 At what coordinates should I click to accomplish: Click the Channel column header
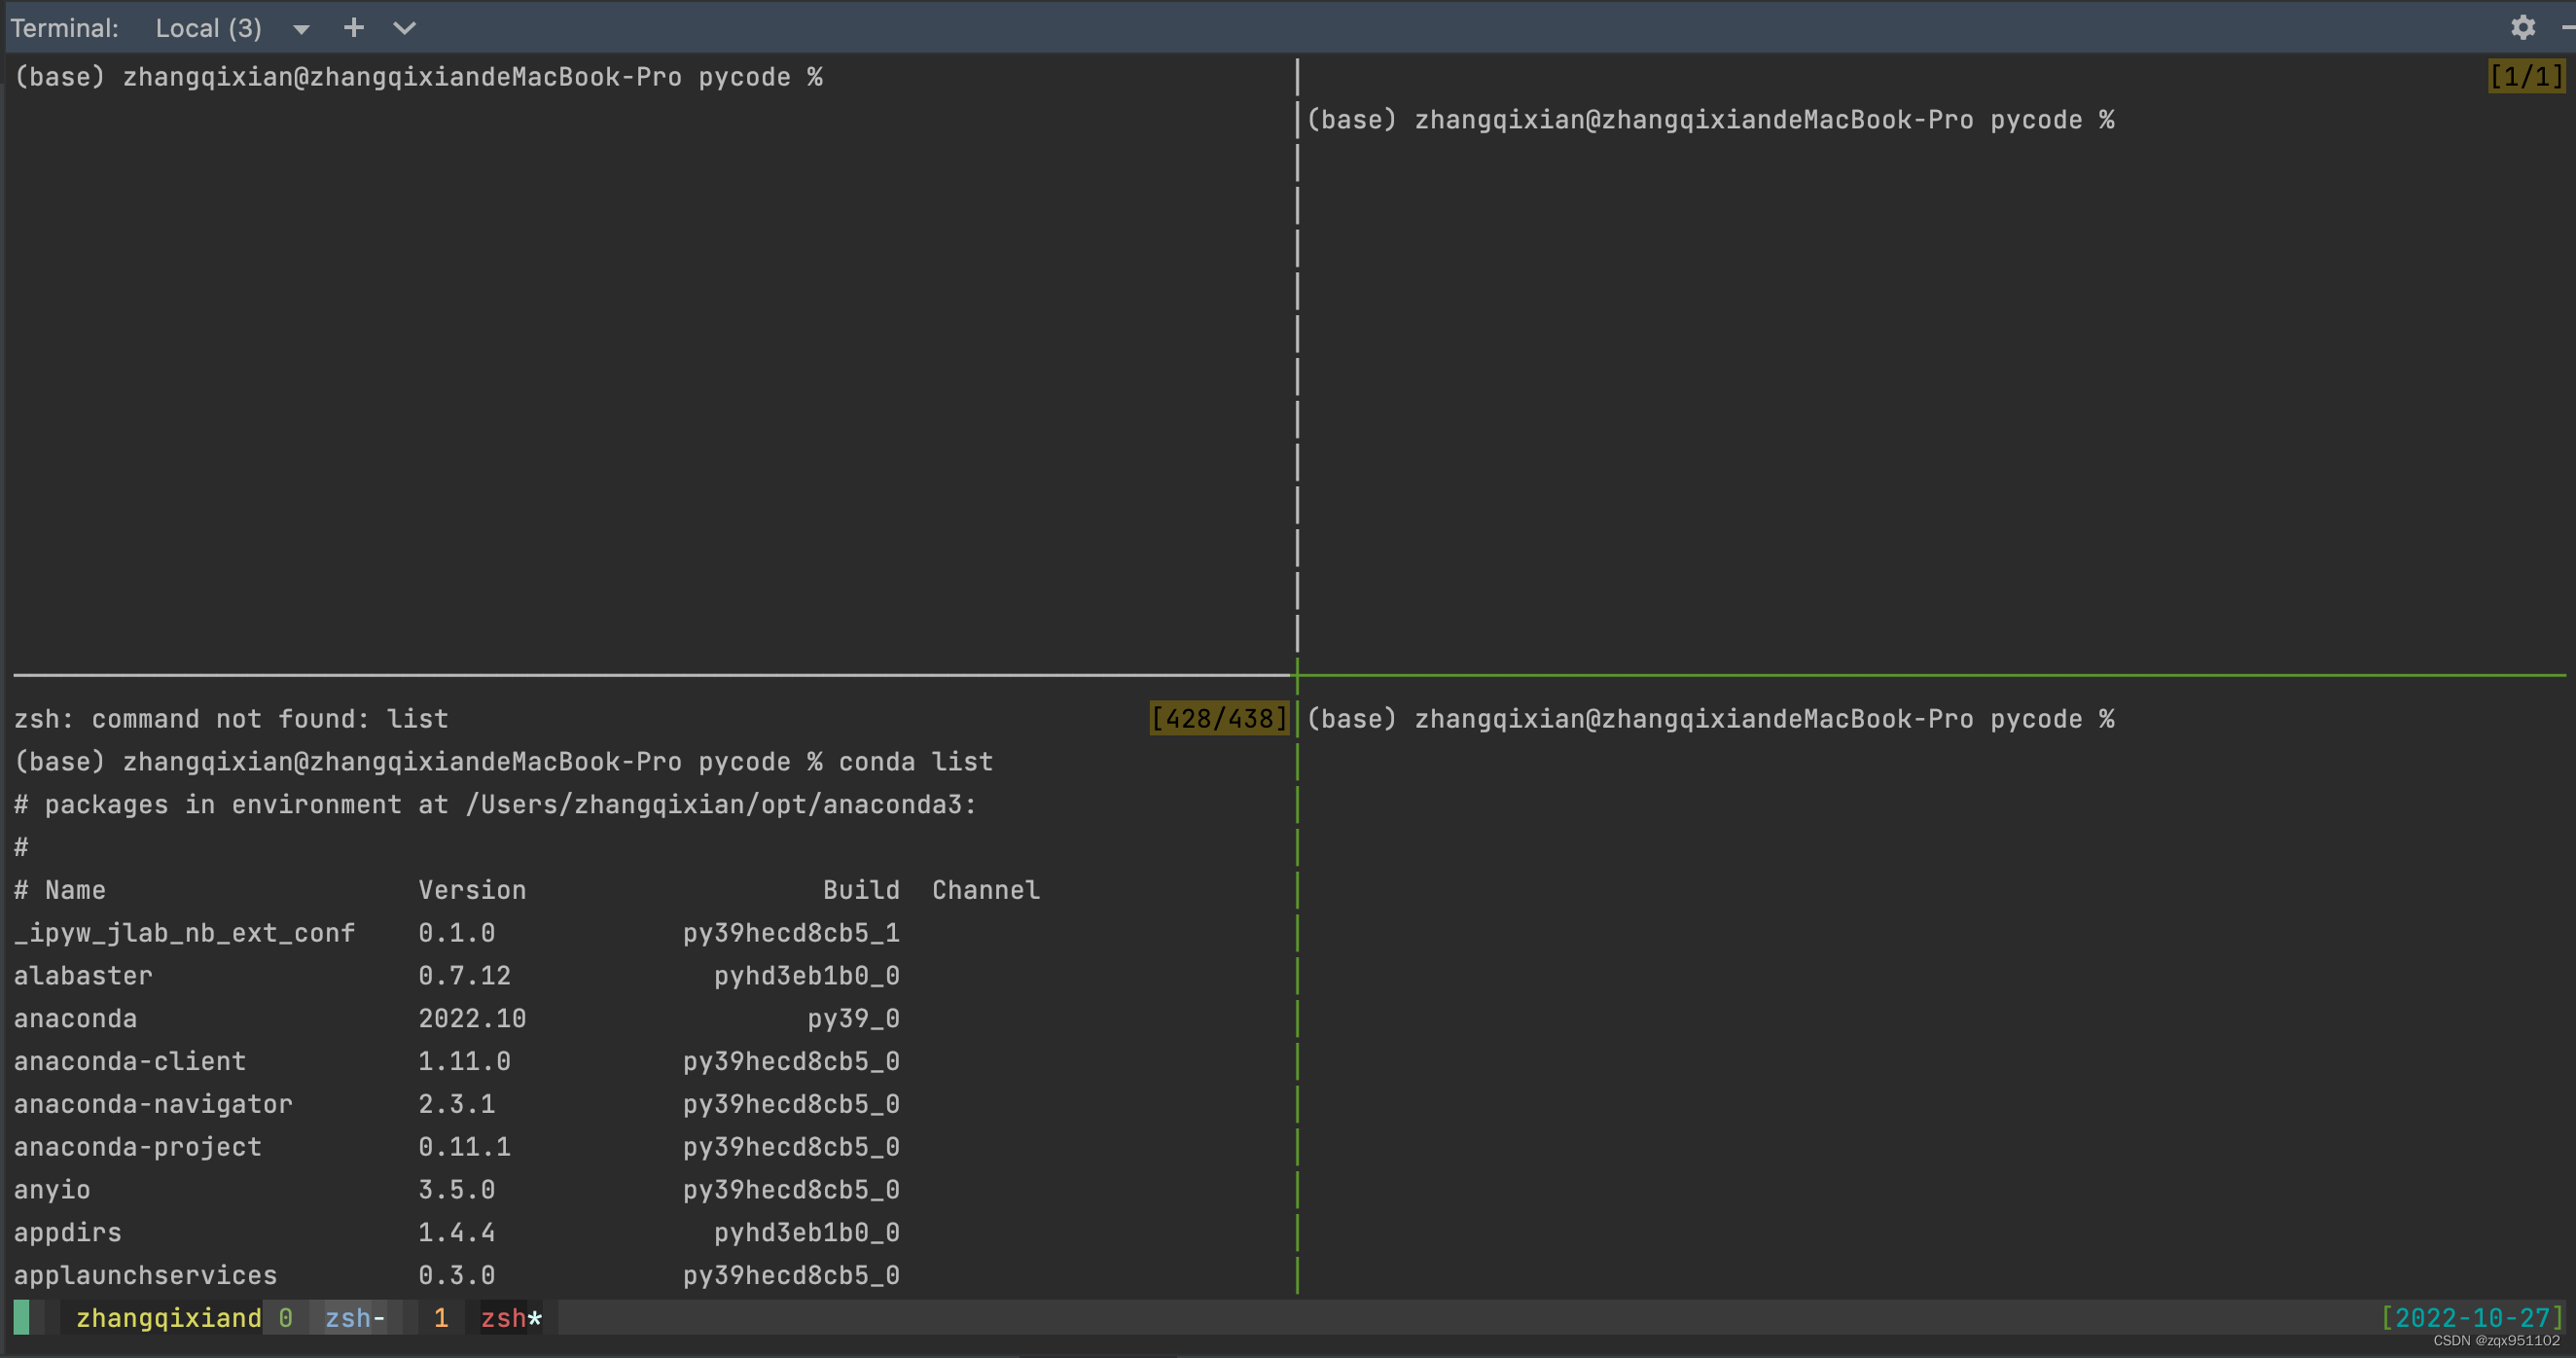click(x=986, y=890)
